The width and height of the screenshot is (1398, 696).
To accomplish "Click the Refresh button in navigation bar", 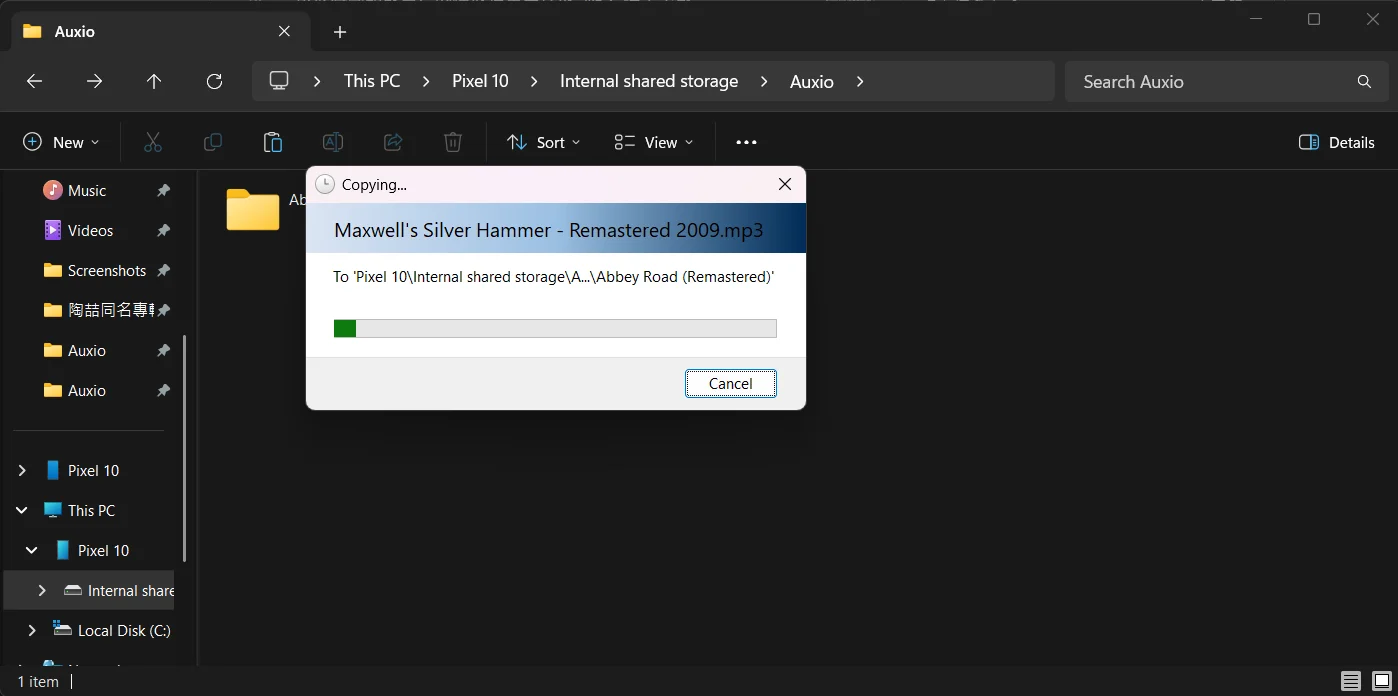I will (214, 82).
